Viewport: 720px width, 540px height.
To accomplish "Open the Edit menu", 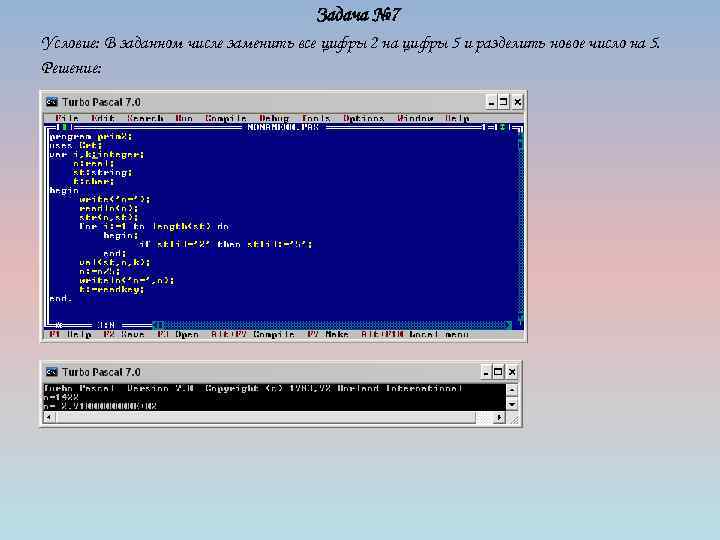I will tap(103, 118).
